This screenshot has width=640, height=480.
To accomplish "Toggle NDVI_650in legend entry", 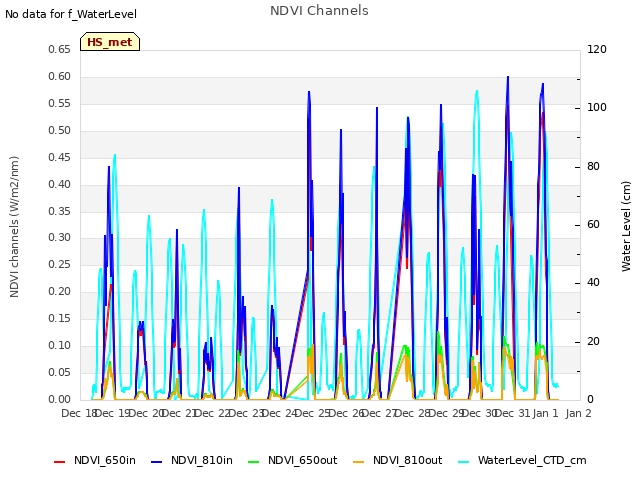I will click(95, 460).
